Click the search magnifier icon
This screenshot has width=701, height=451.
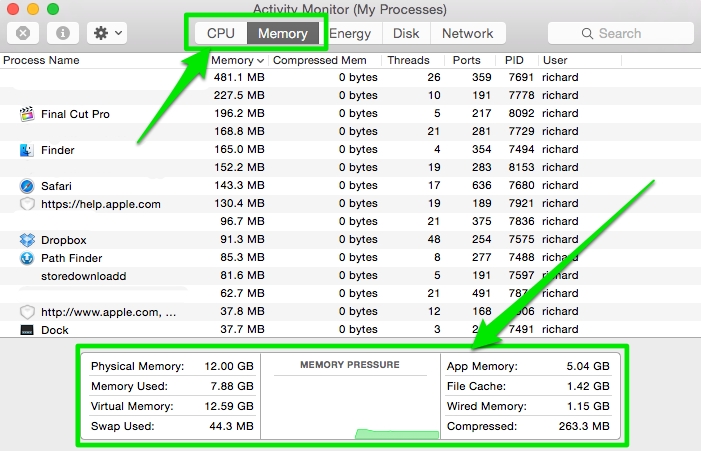click(x=587, y=34)
